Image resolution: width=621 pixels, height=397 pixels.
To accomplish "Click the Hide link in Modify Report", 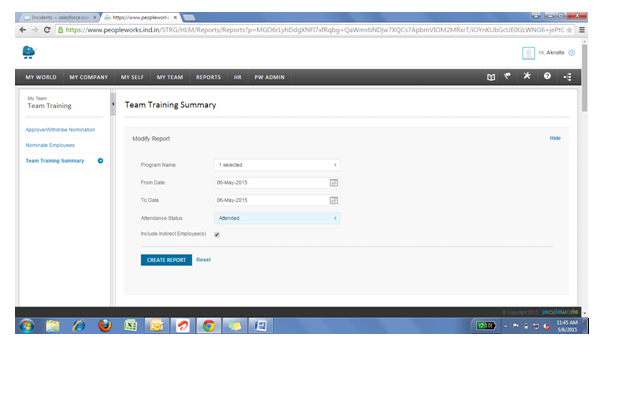I will point(555,138).
